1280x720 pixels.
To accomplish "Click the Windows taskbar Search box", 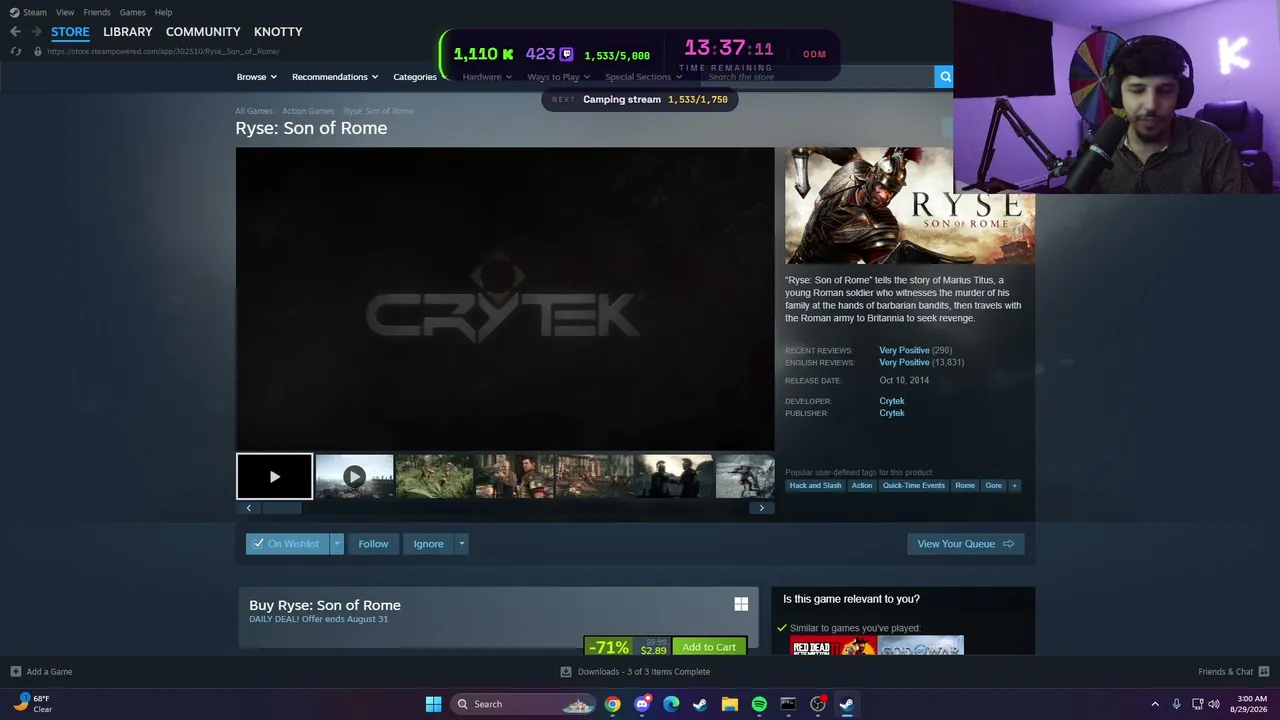I will tap(523, 704).
